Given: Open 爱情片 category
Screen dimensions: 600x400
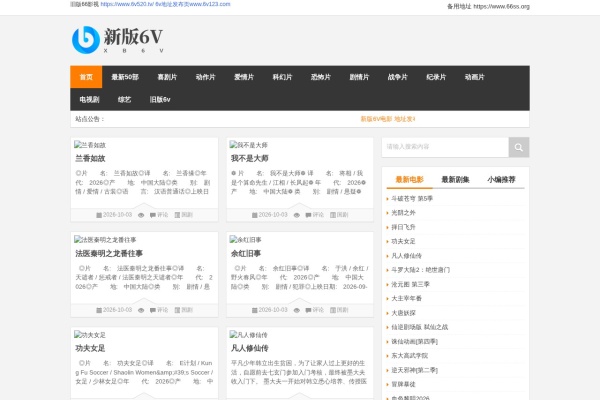Looking at the screenshot, I should pos(244,77).
